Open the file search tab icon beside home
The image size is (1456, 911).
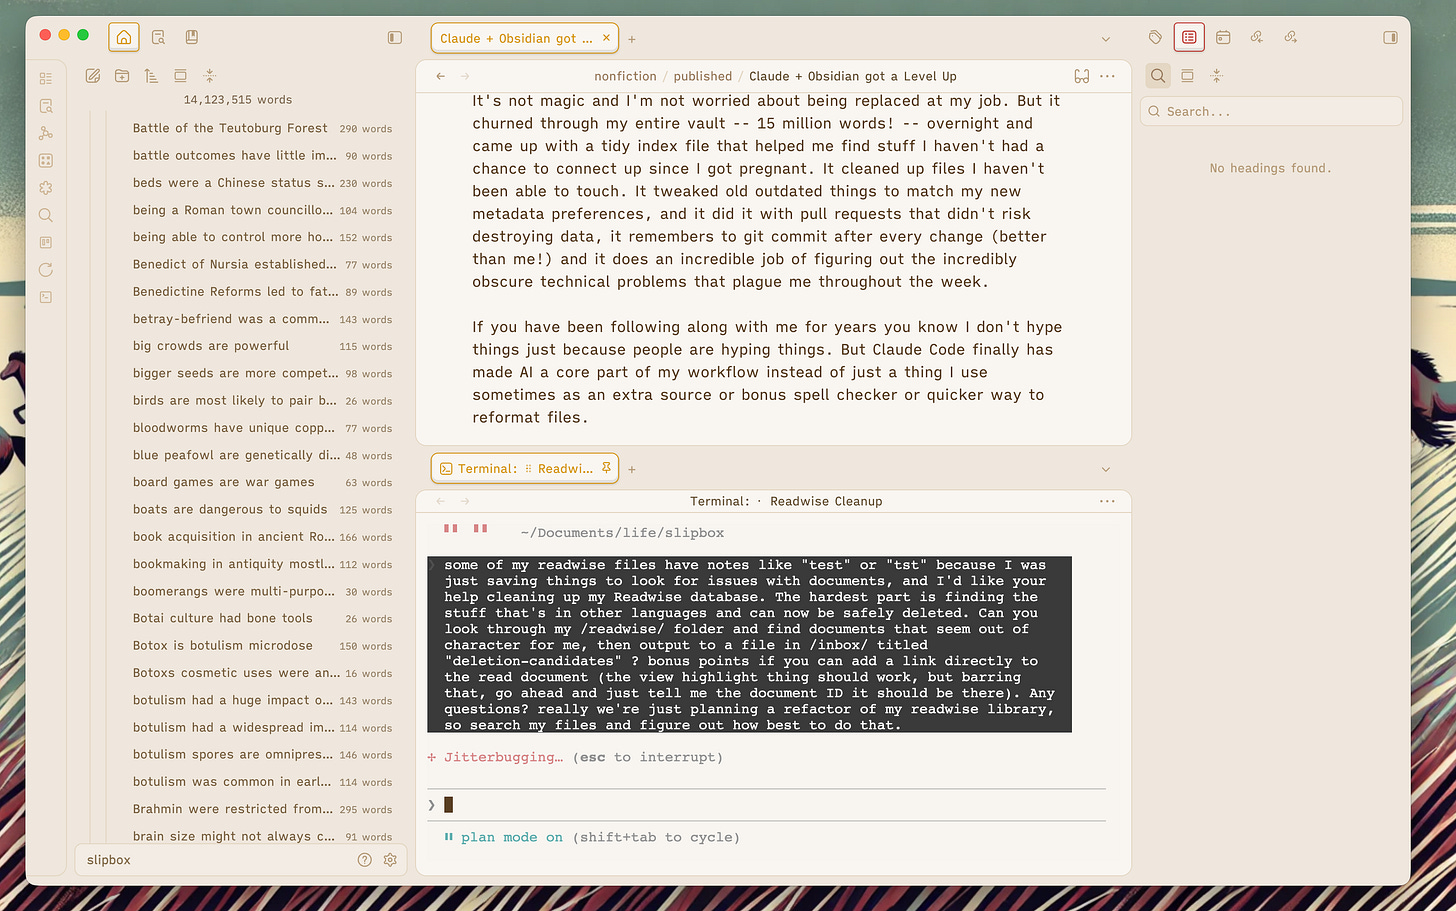158,37
